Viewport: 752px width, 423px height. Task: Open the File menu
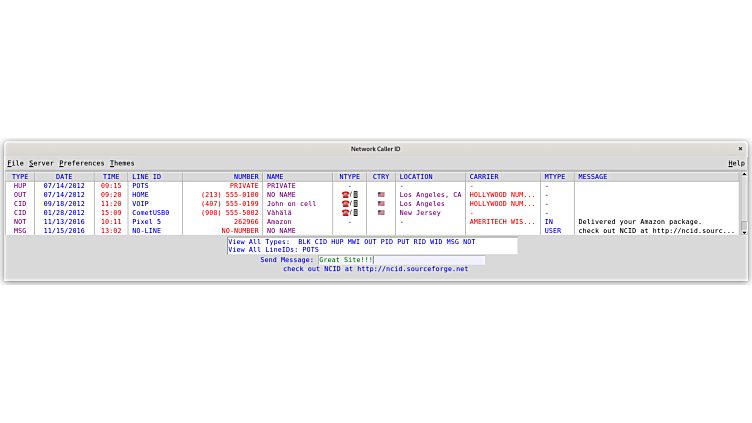(15, 163)
